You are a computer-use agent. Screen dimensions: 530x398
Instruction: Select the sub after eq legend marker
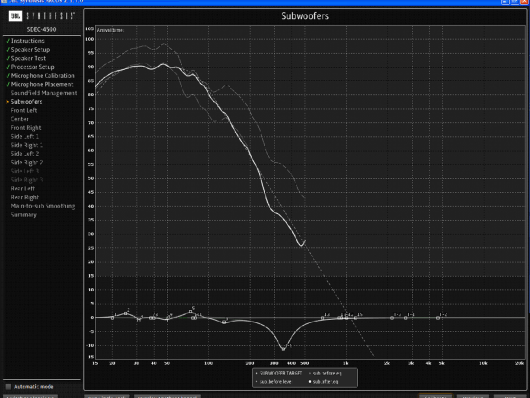(310, 381)
